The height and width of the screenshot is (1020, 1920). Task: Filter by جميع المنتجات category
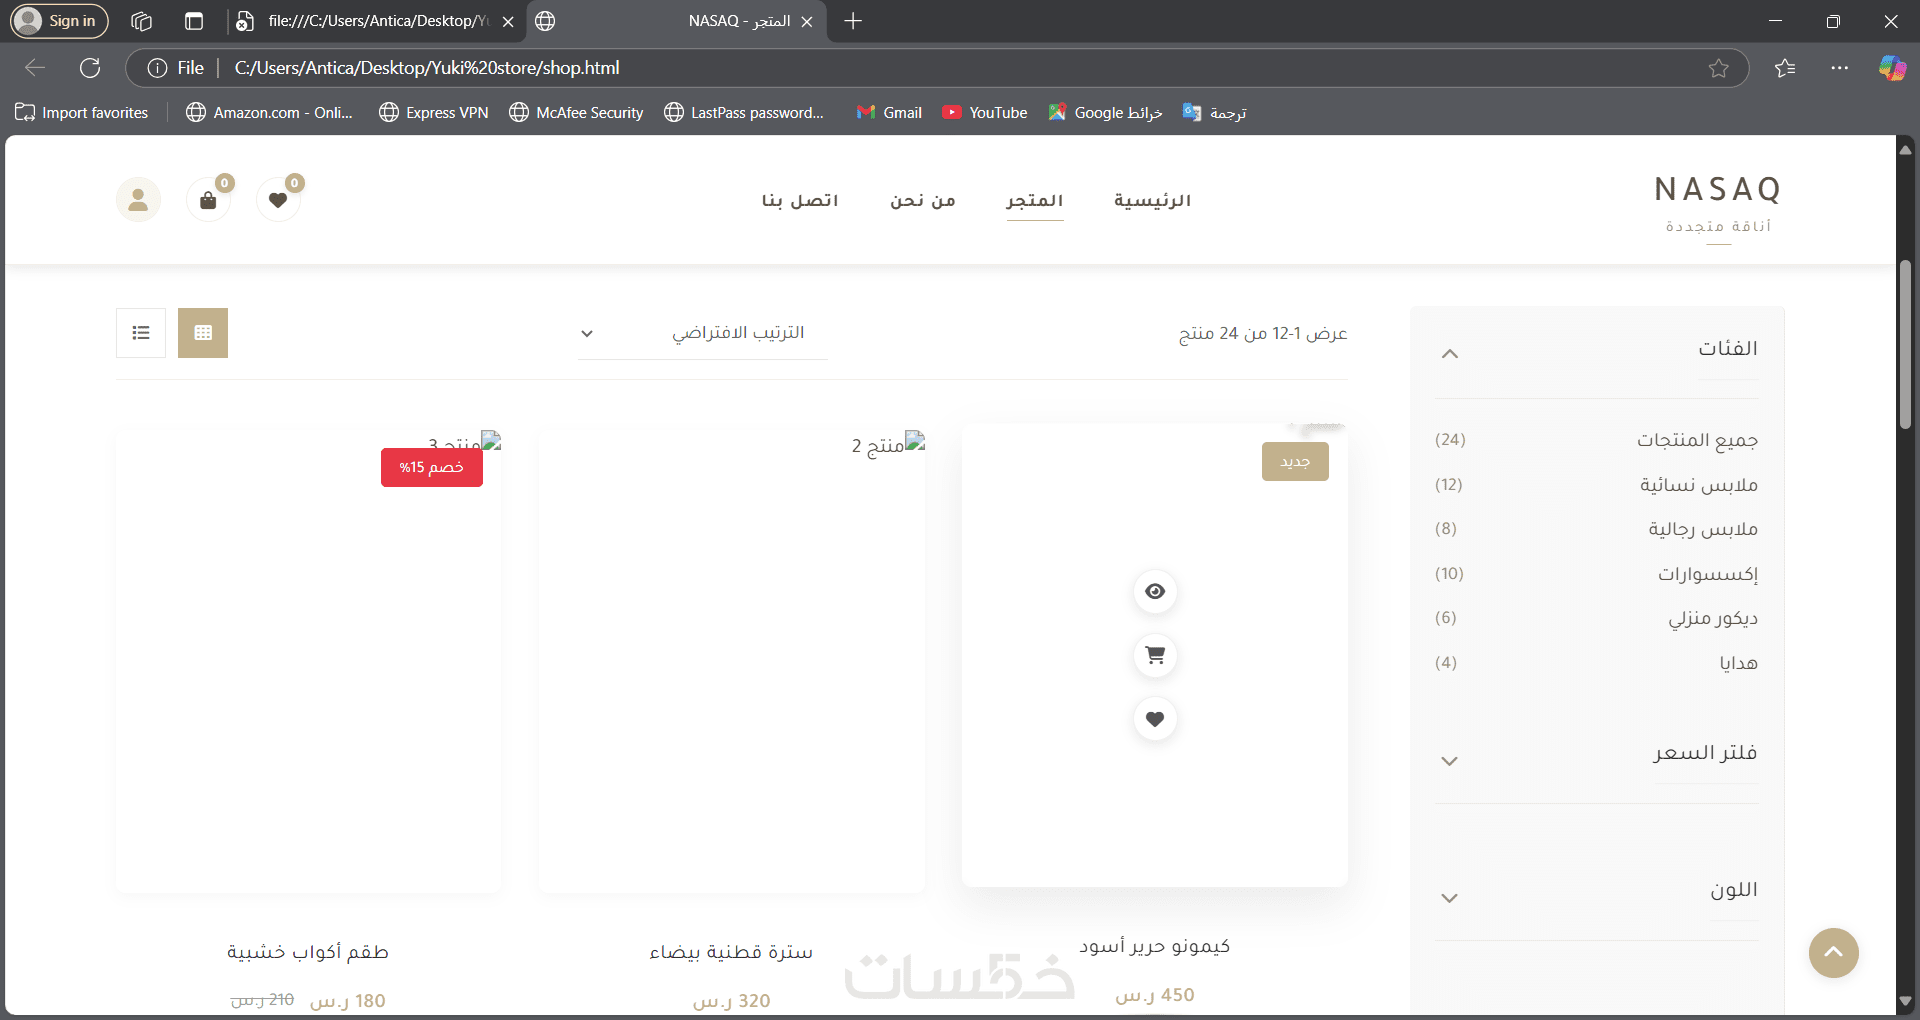tap(1697, 440)
